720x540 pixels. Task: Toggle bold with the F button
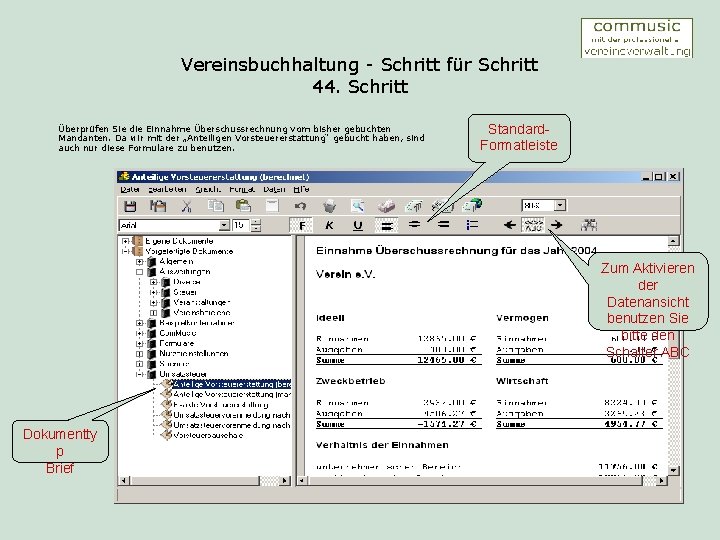[302, 225]
